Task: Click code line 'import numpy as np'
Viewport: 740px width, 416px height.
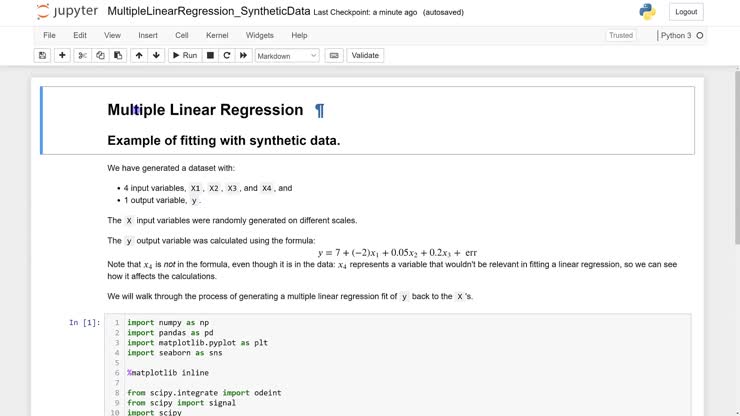Action: (168, 323)
